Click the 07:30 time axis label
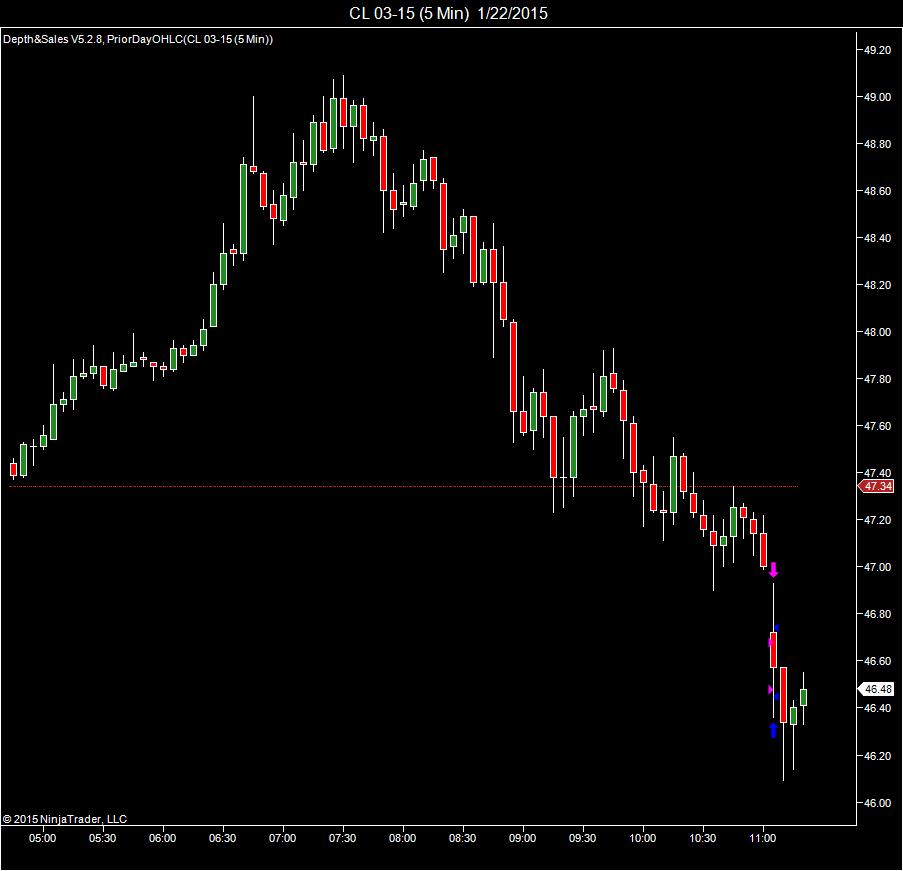Image resolution: width=903 pixels, height=871 pixels. click(x=343, y=838)
